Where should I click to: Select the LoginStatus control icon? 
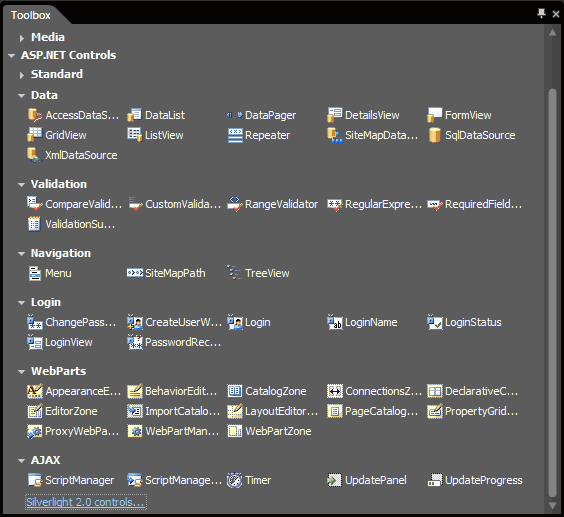[435, 322]
